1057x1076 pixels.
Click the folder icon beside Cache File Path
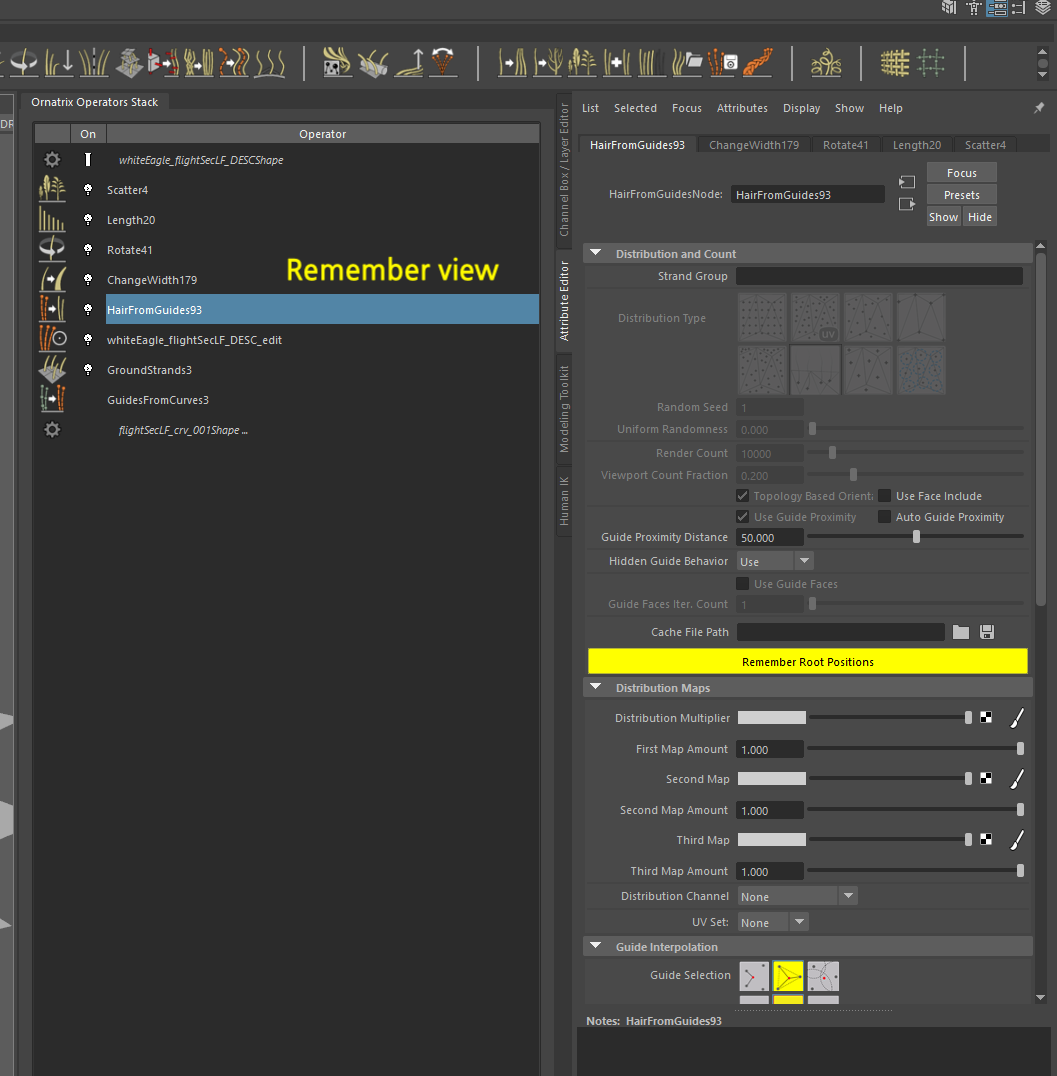click(x=961, y=632)
